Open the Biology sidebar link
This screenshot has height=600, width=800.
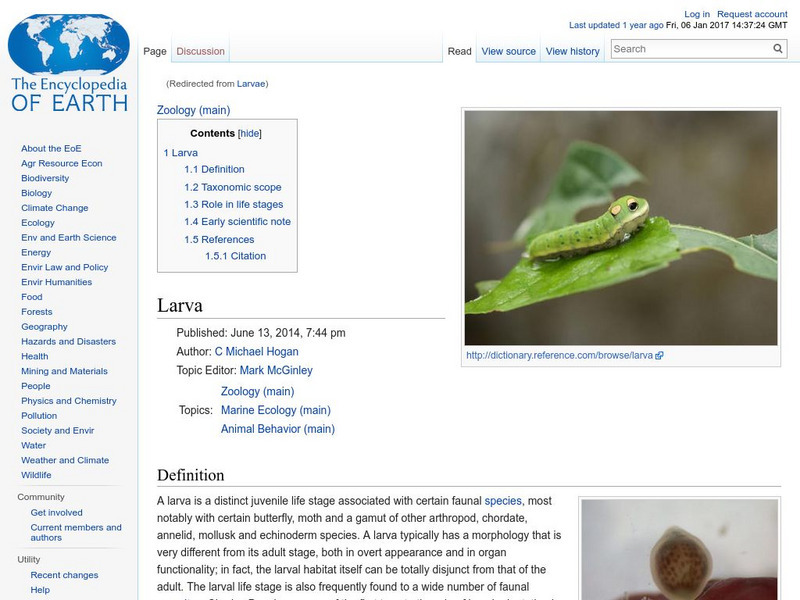36,193
